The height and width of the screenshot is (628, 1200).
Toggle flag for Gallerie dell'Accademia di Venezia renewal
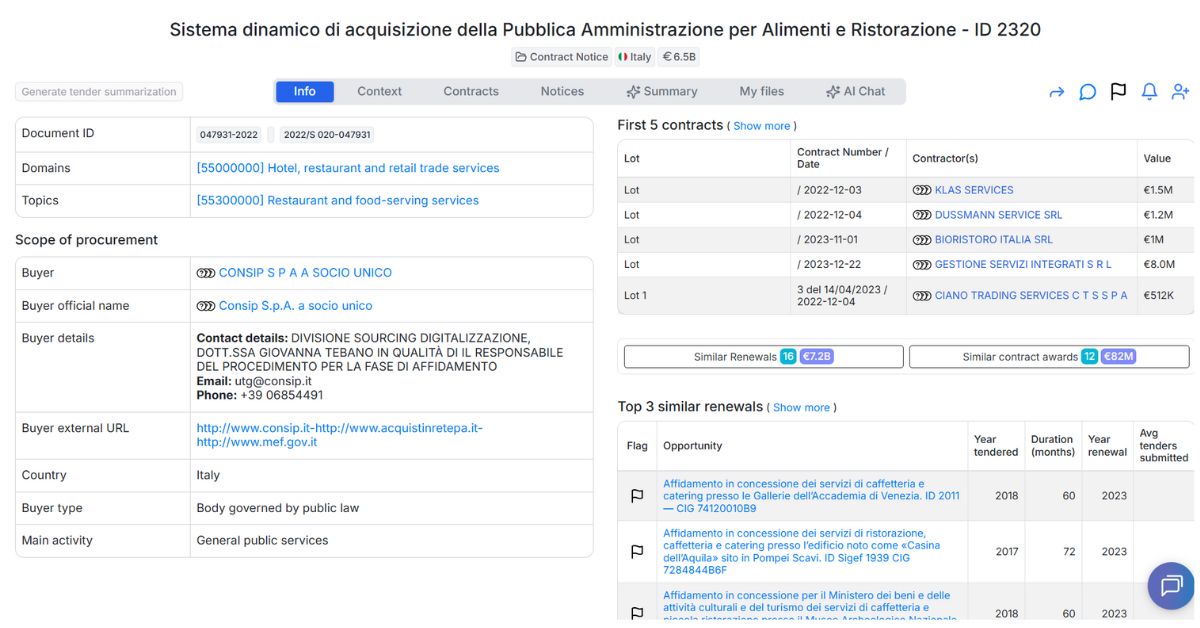(x=637, y=496)
